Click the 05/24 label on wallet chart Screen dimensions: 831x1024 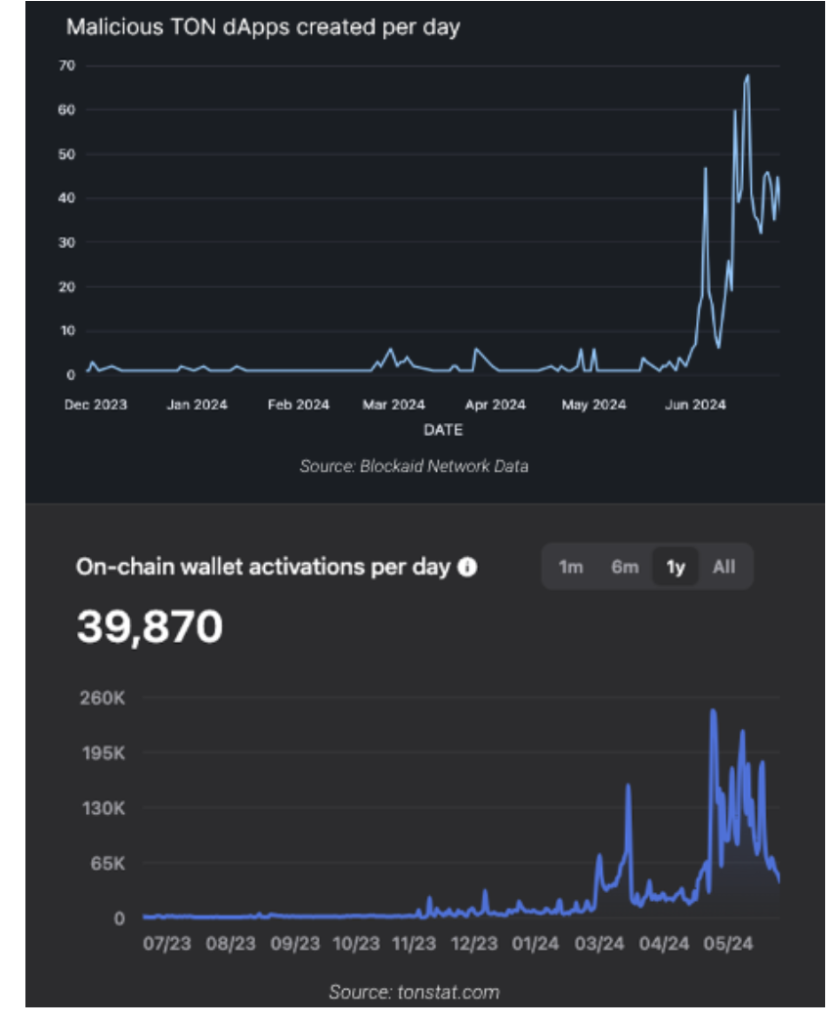coord(728,944)
